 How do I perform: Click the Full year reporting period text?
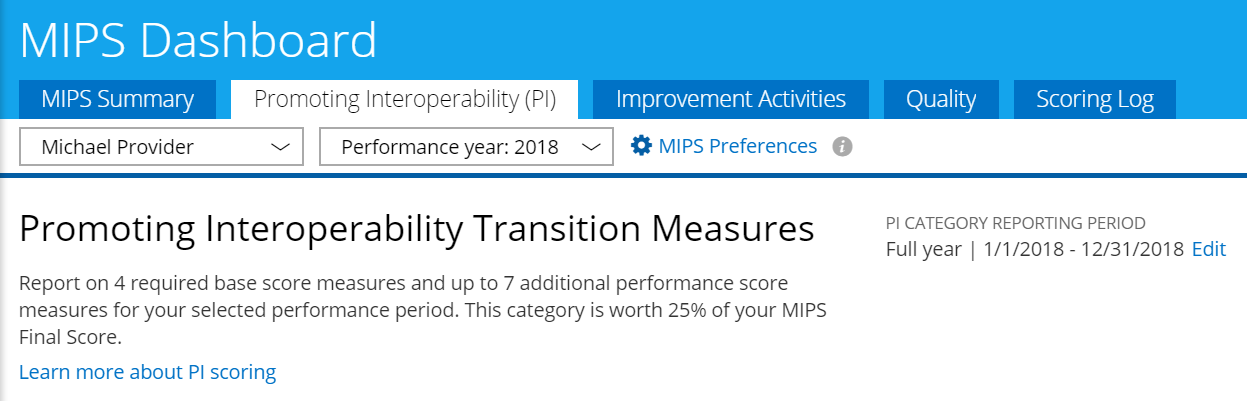pyautogui.click(x=923, y=249)
